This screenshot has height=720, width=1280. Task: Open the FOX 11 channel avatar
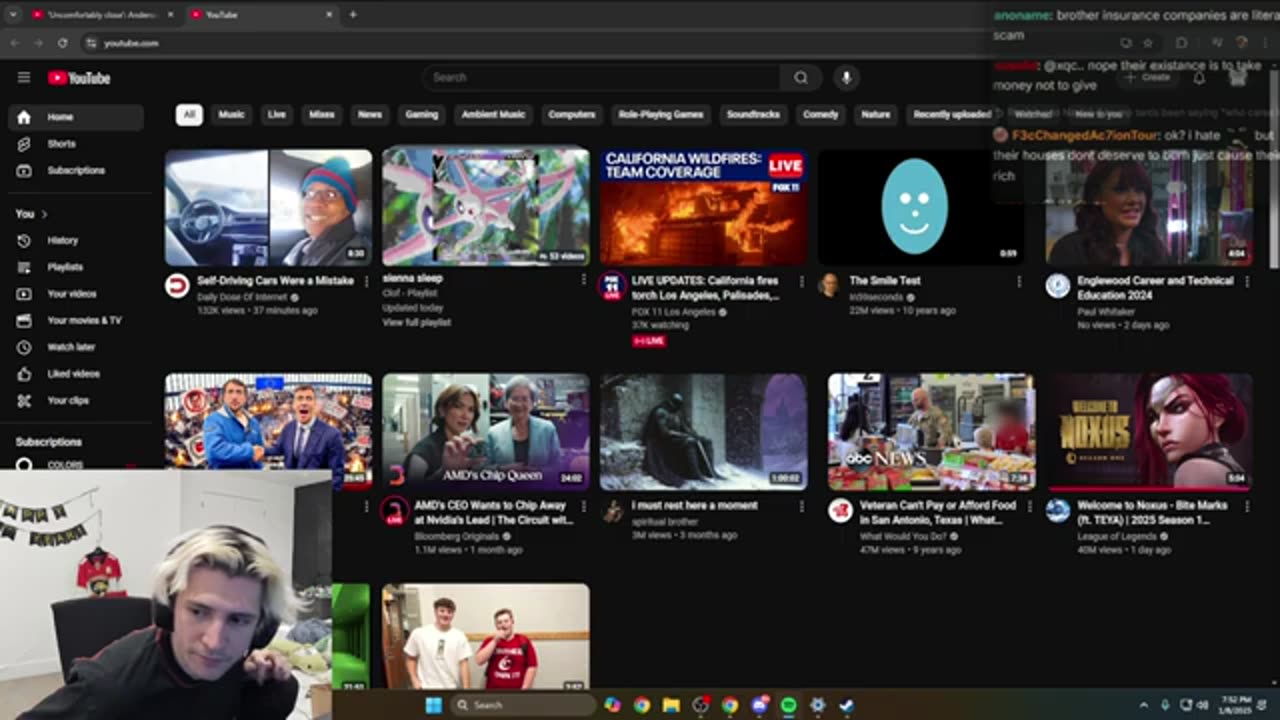click(x=612, y=286)
